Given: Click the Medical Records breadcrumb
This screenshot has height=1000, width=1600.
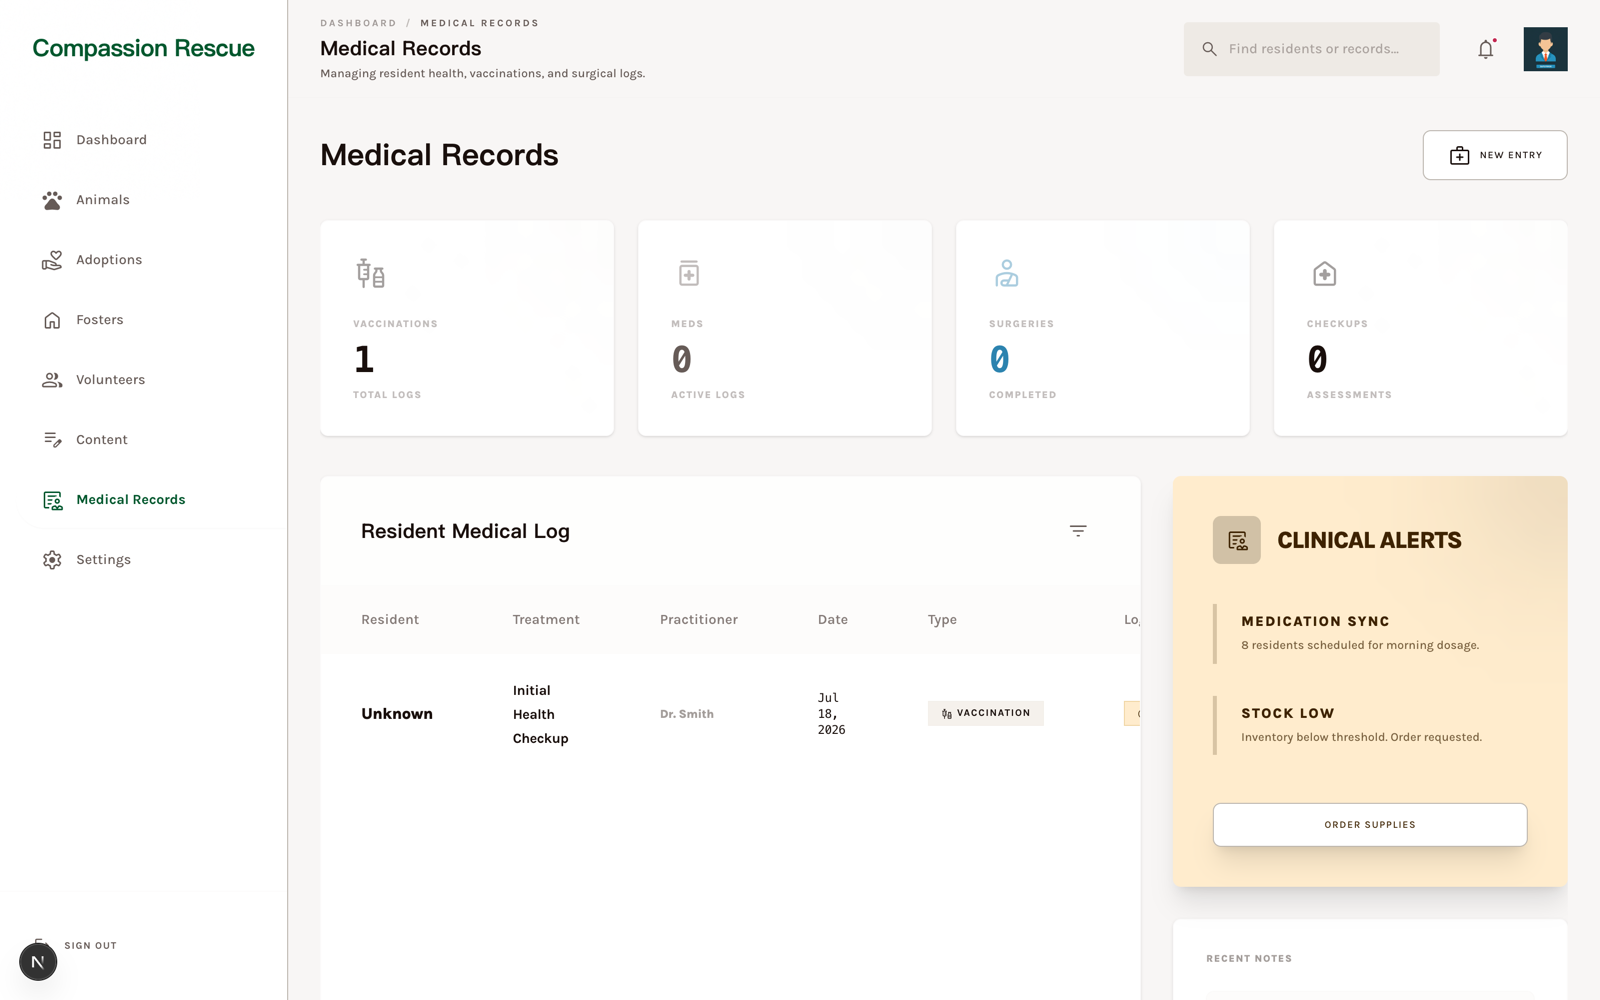Looking at the screenshot, I should (x=479, y=23).
